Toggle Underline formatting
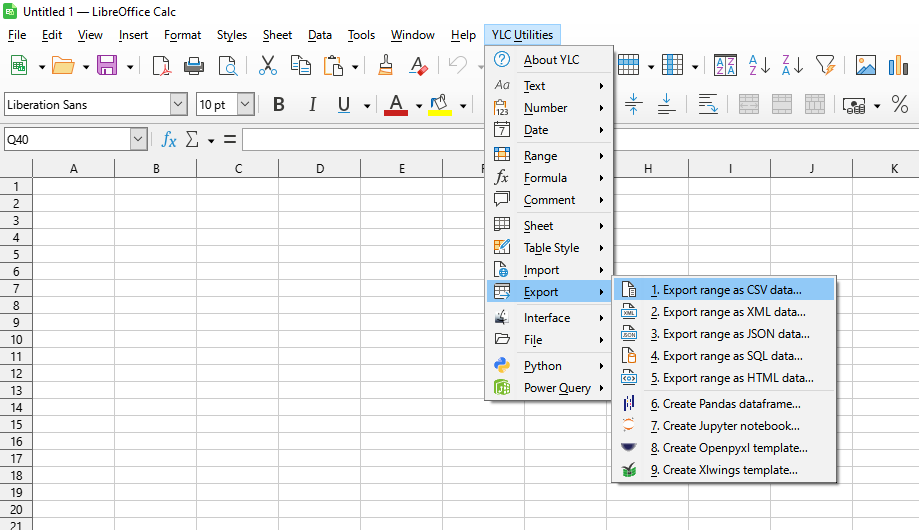Screen dimensions: 919x530 point(344,105)
